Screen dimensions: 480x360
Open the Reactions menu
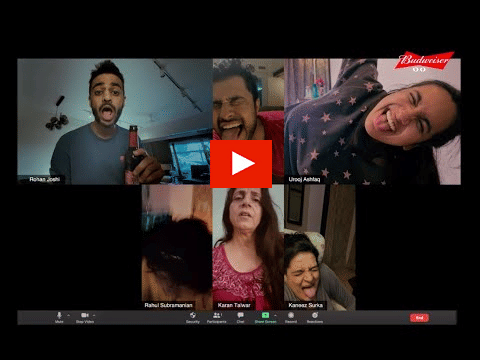pyautogui.click(x=315, y=317)
